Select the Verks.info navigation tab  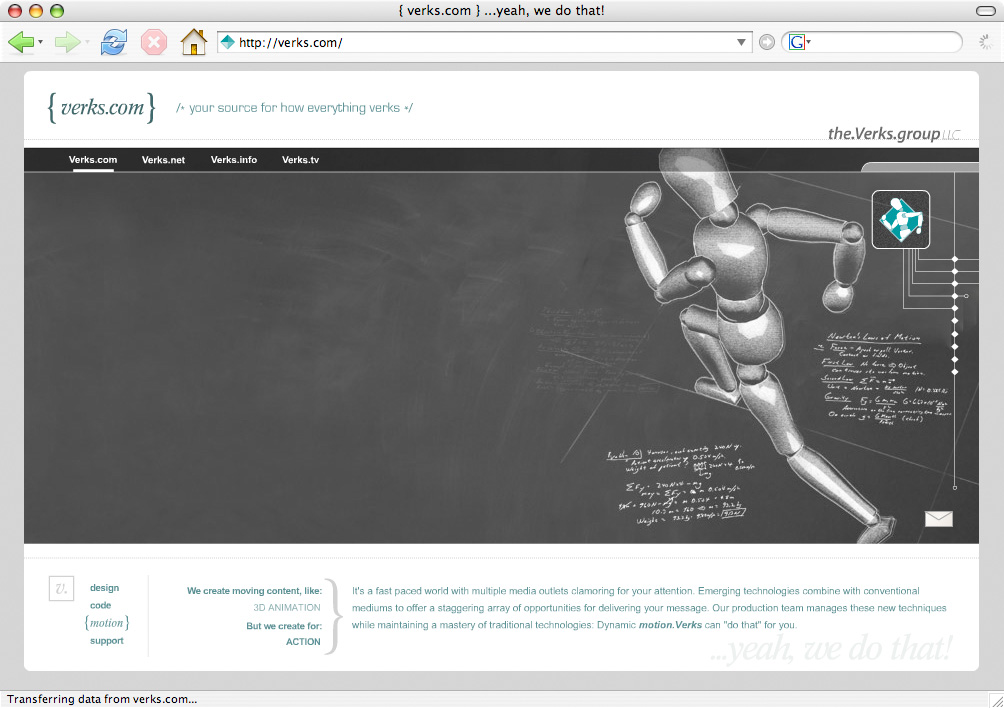pos(234,160)
